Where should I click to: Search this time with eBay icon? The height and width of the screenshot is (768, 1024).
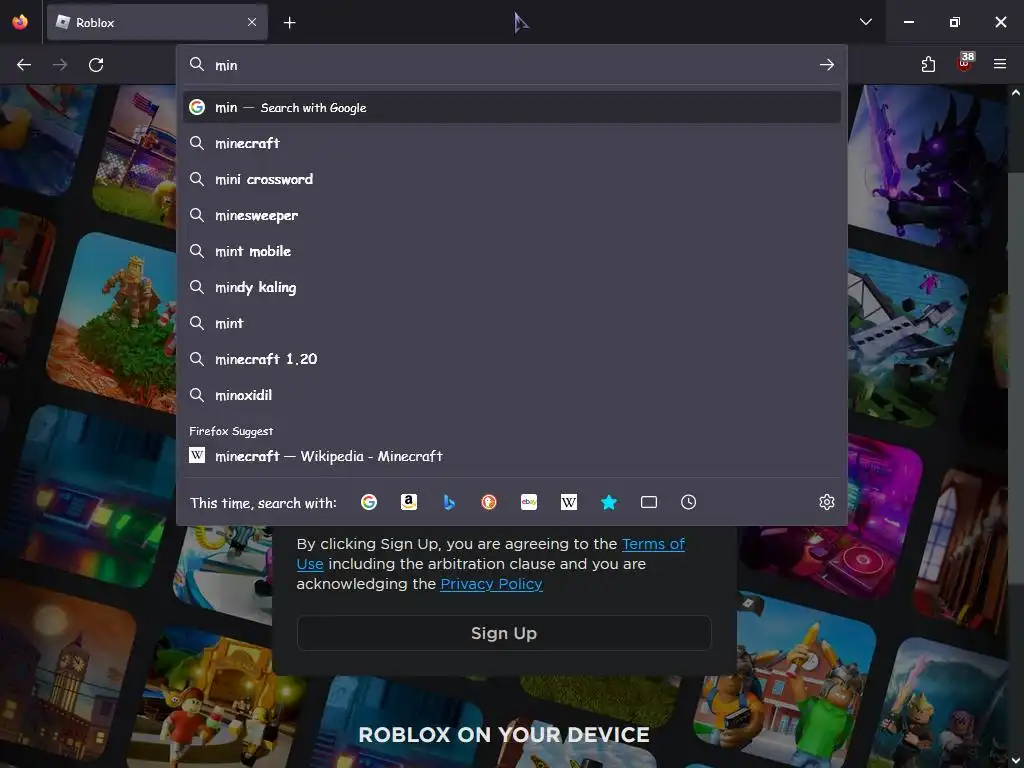529,502
